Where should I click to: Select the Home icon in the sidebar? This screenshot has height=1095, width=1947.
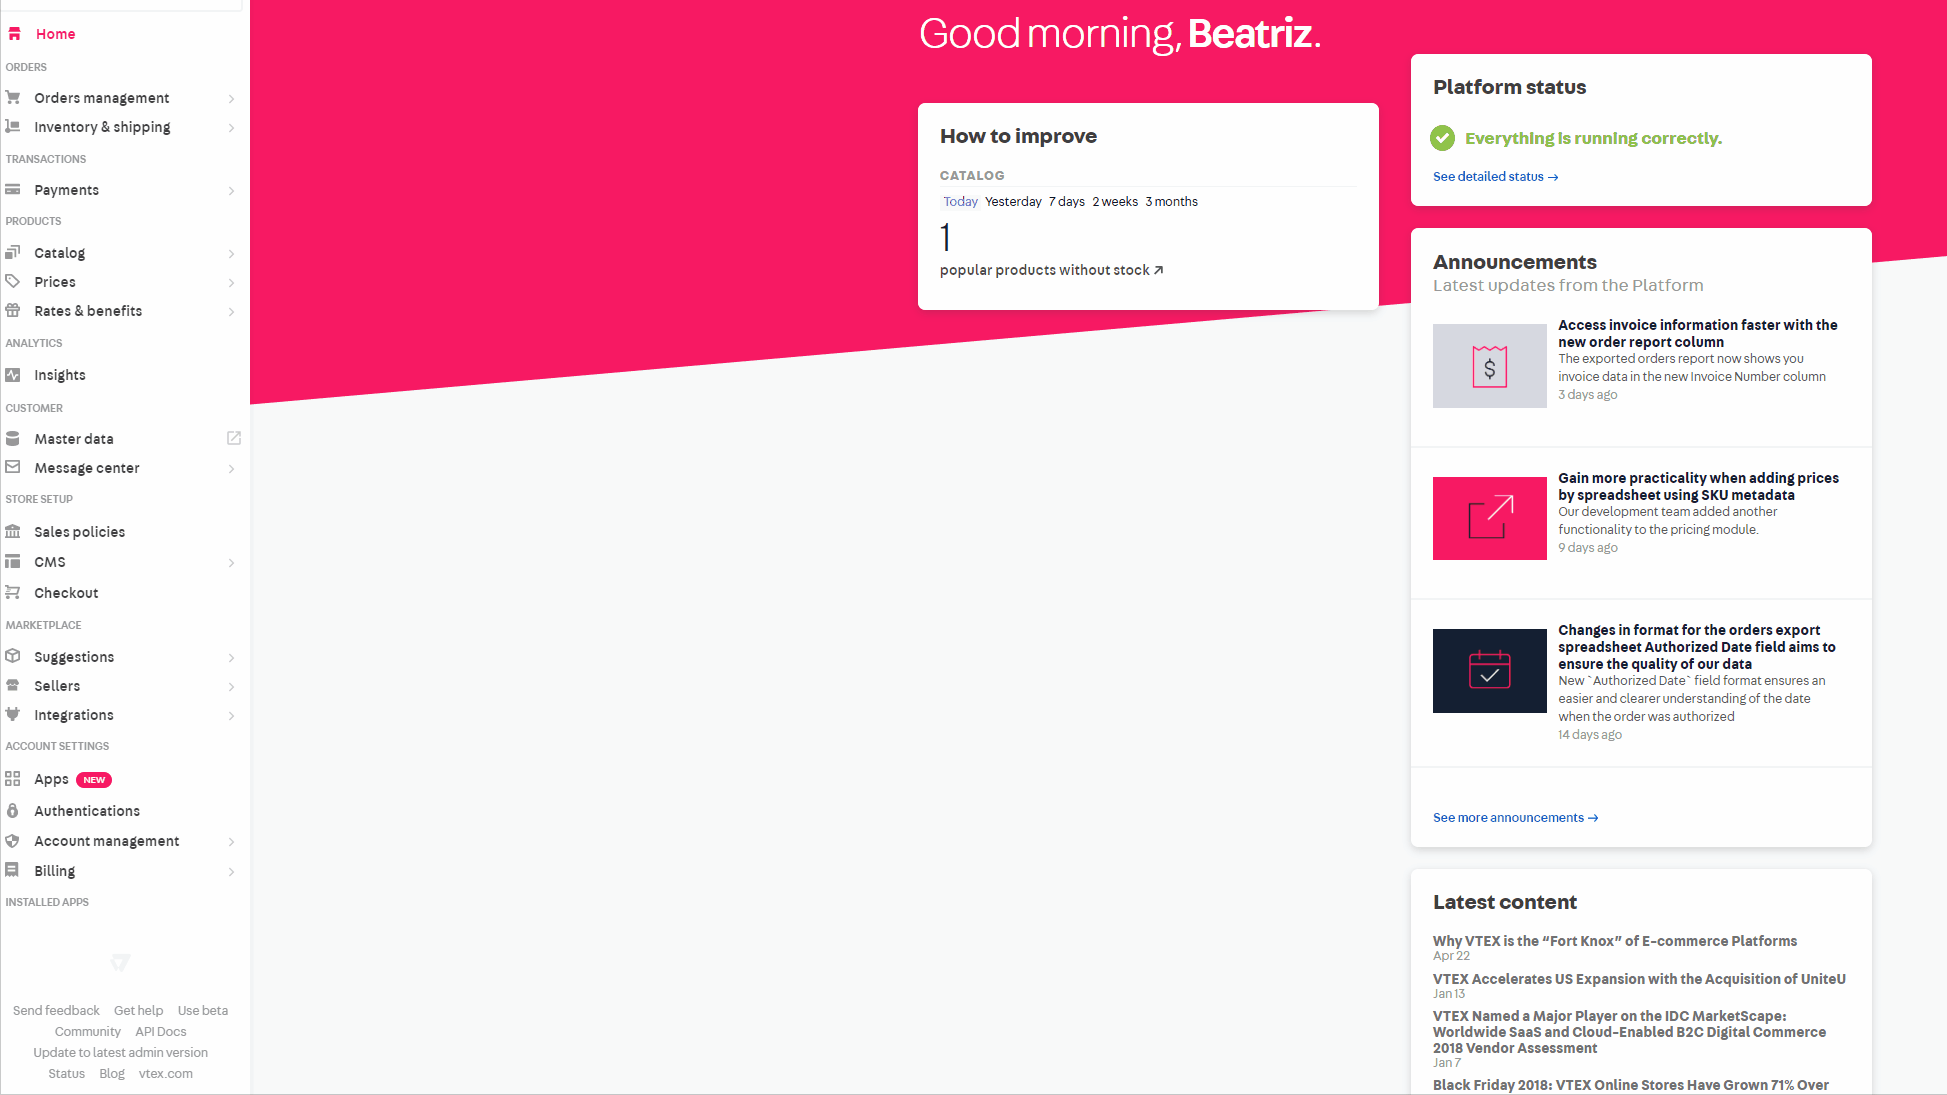[14, 33]
